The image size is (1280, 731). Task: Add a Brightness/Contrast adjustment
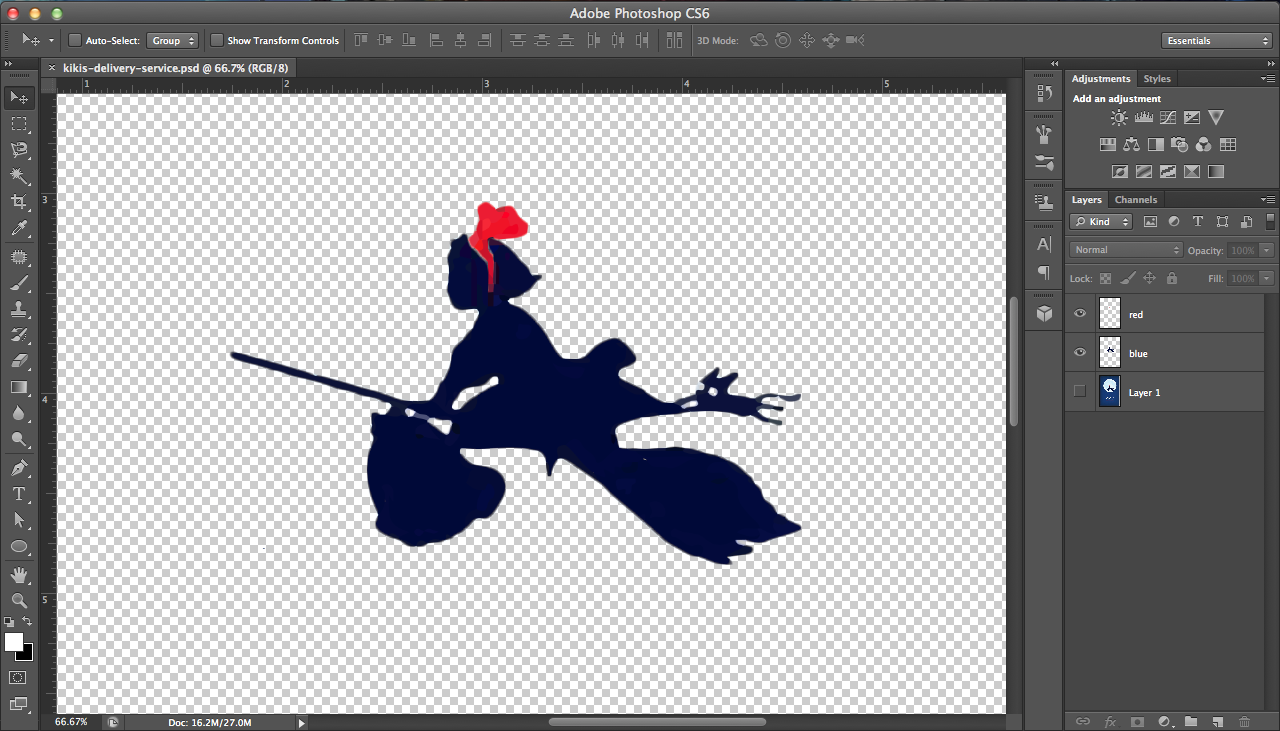[x=1119, y=118]
